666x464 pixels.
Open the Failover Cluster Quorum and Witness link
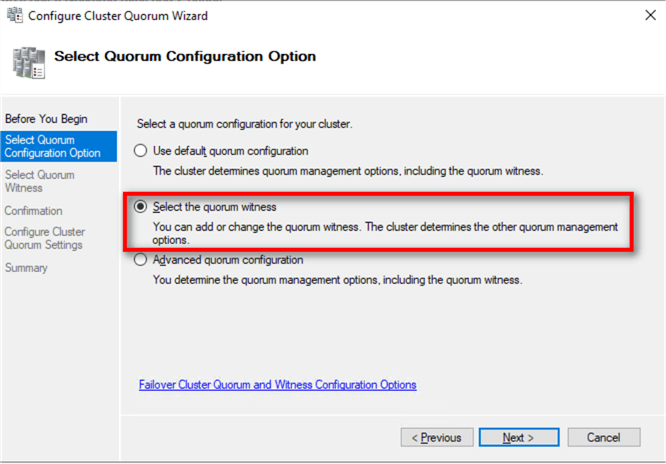[x=277, y=385]
